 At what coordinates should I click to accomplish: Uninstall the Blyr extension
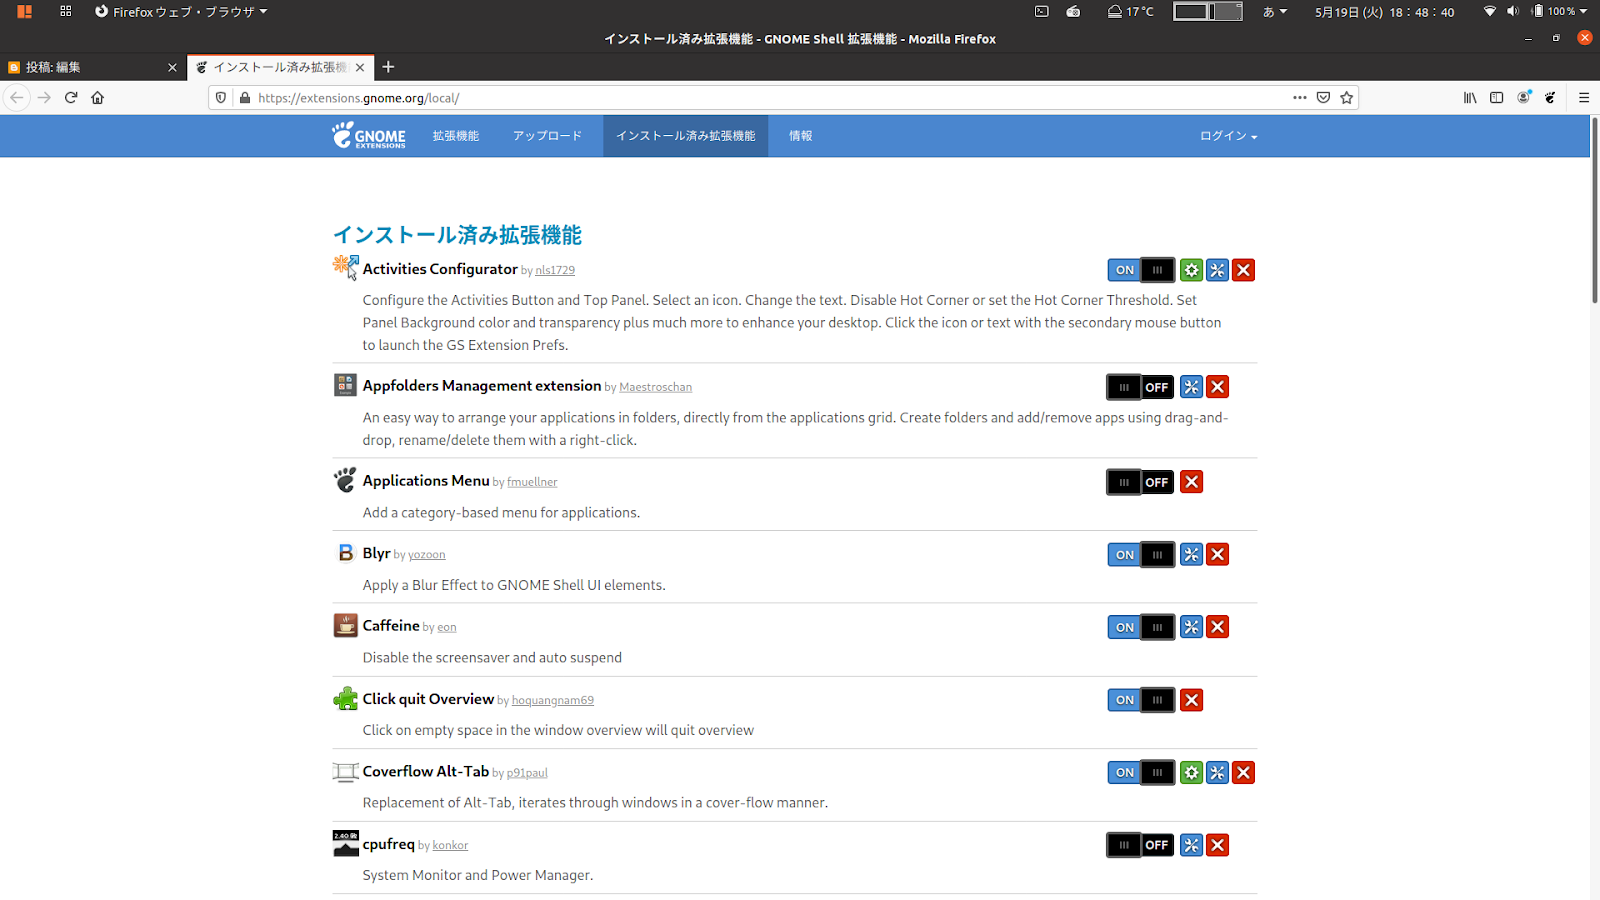pos(1217,554)
